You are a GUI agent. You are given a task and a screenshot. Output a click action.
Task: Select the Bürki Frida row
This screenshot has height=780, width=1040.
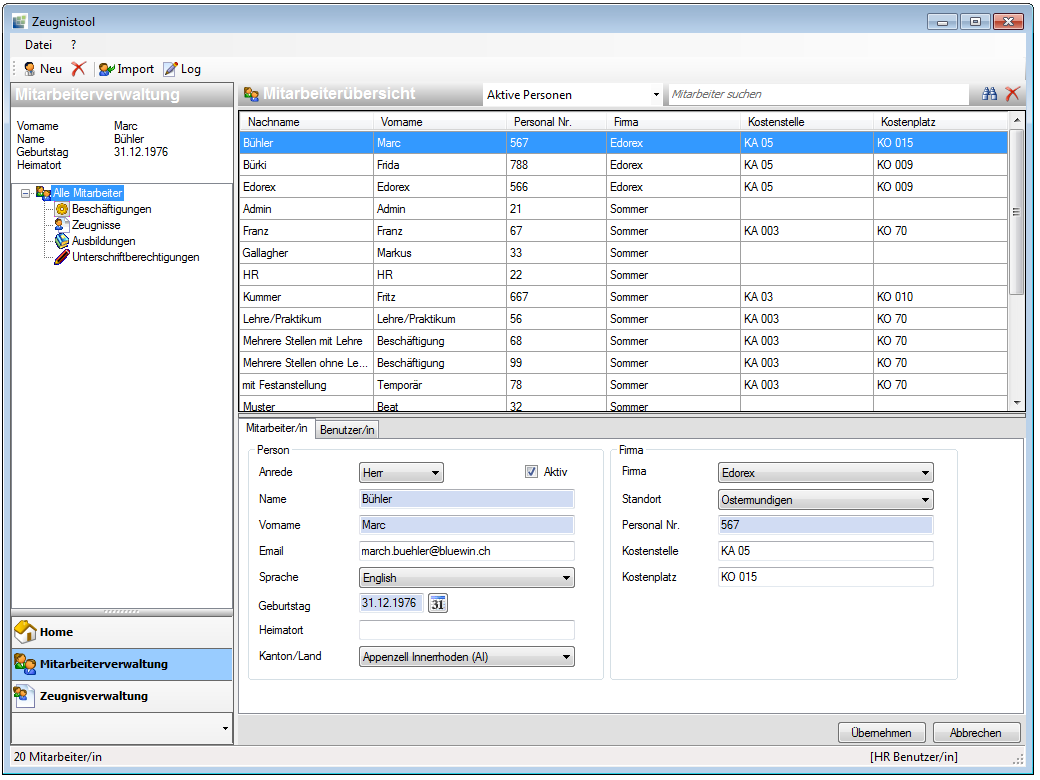pos(623,165)
